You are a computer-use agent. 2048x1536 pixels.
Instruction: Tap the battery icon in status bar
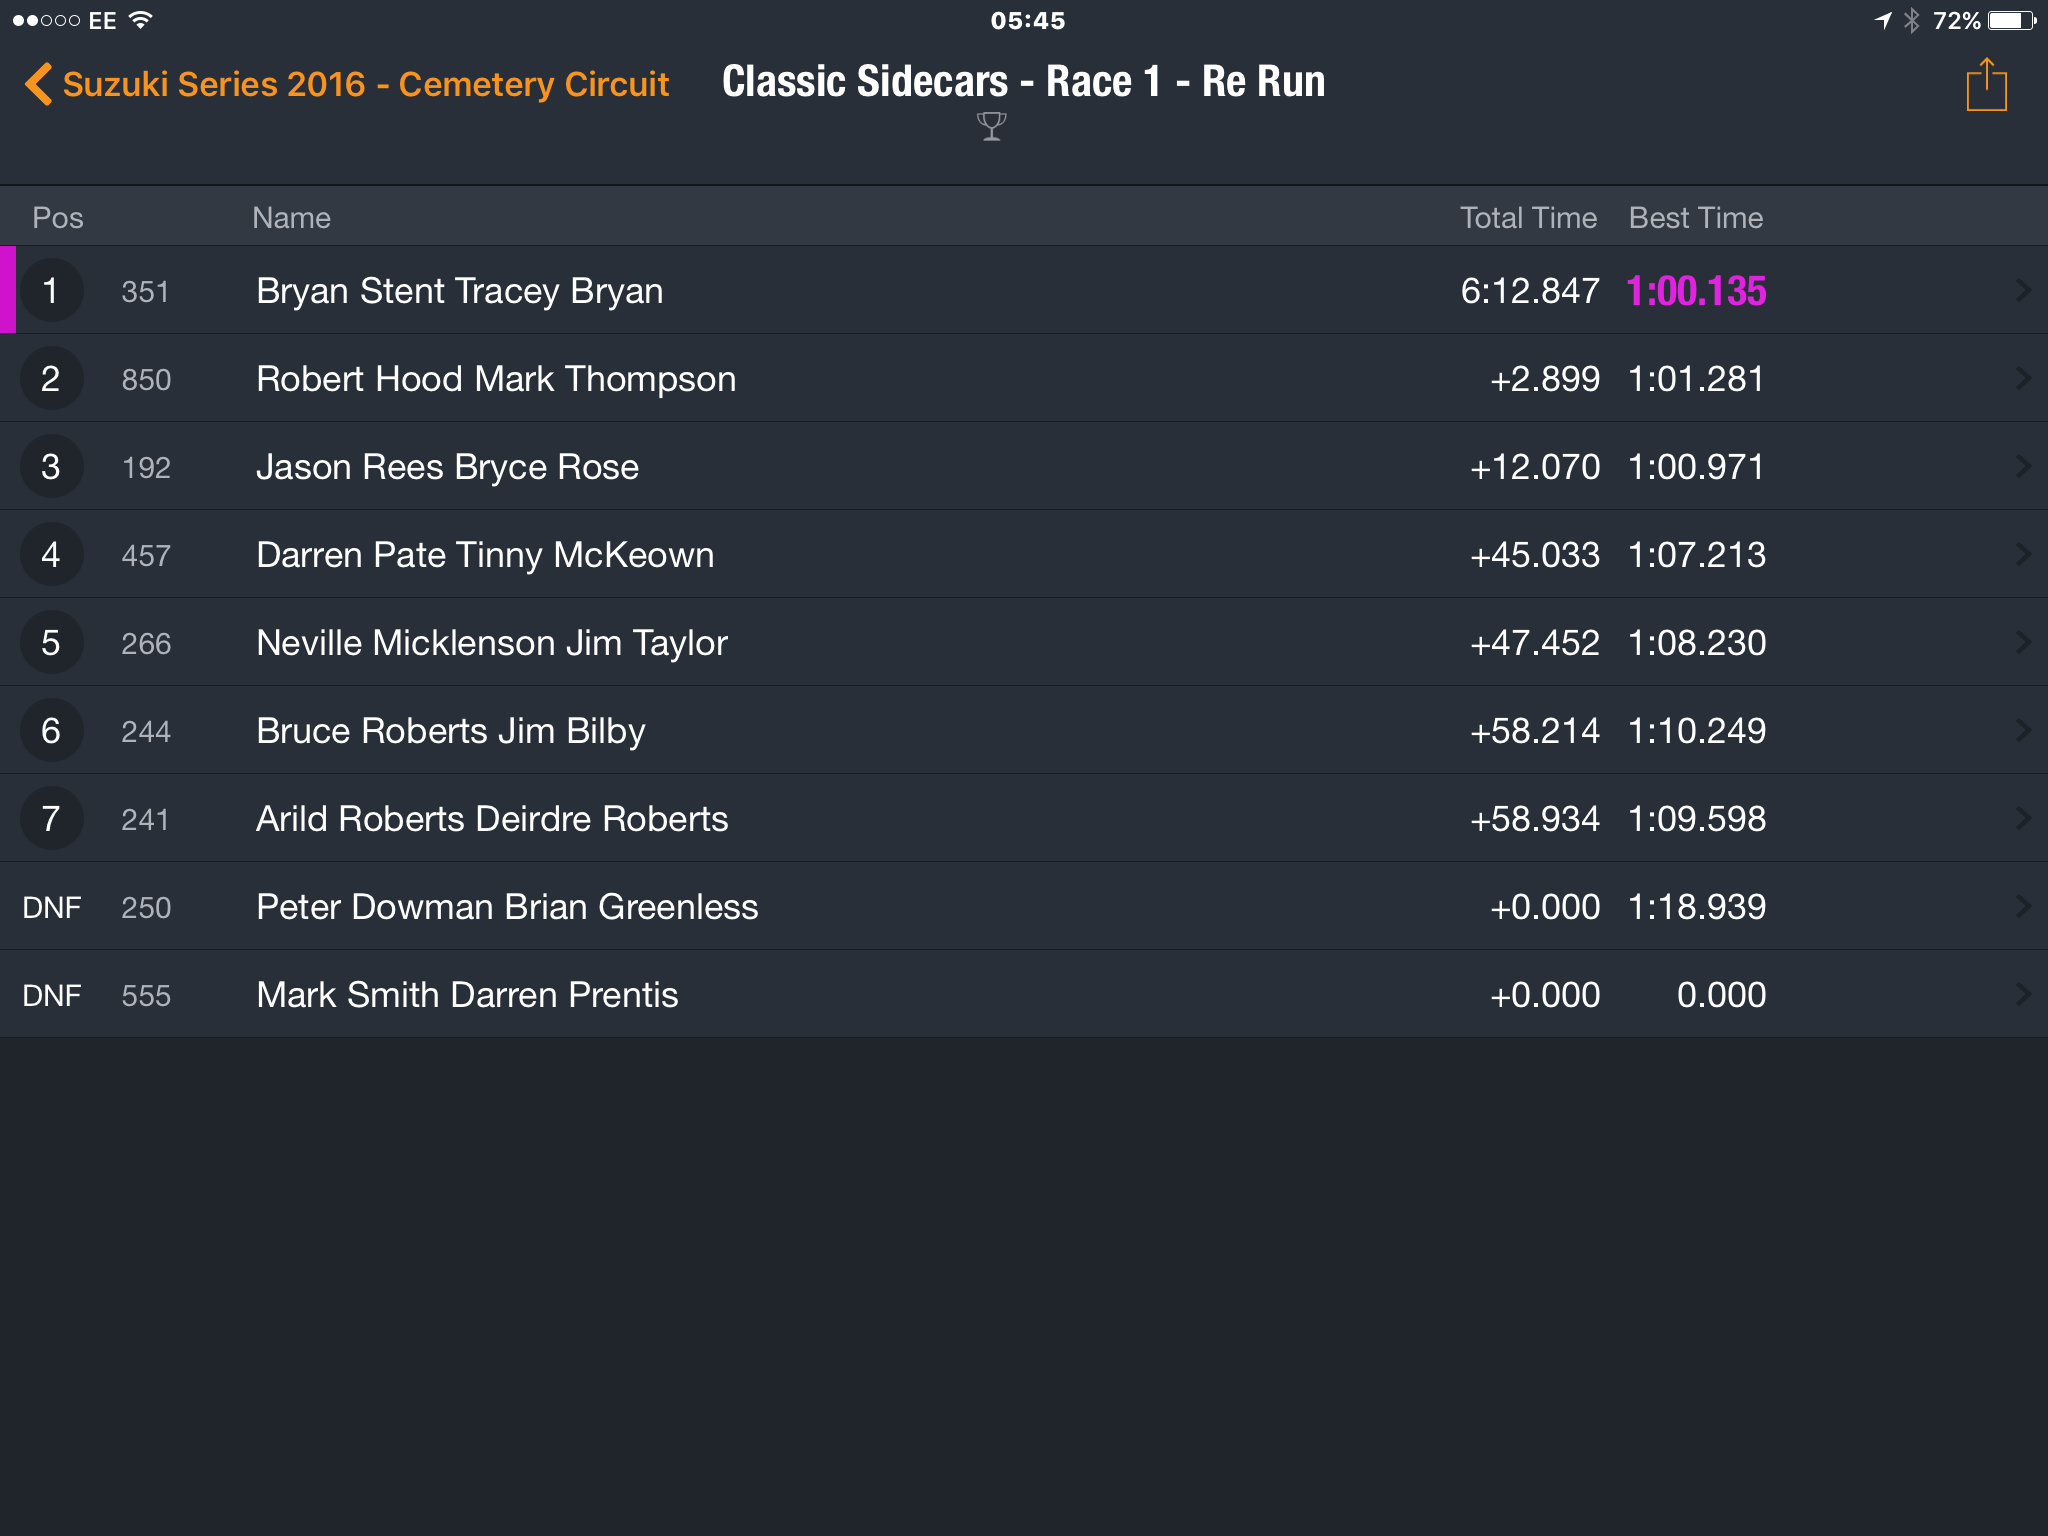point(2012,20)
